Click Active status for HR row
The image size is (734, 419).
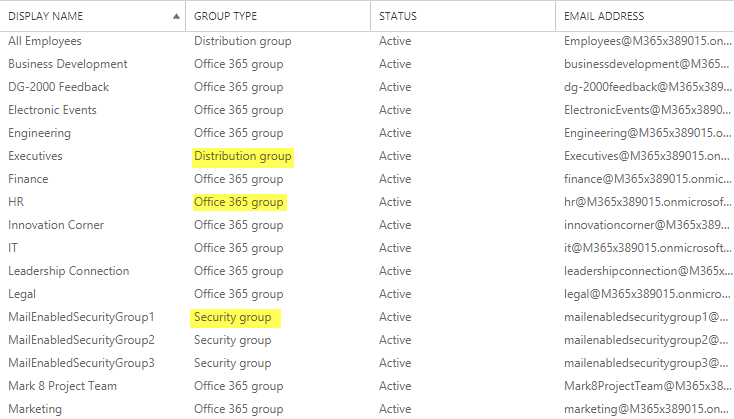pos(395,202)
